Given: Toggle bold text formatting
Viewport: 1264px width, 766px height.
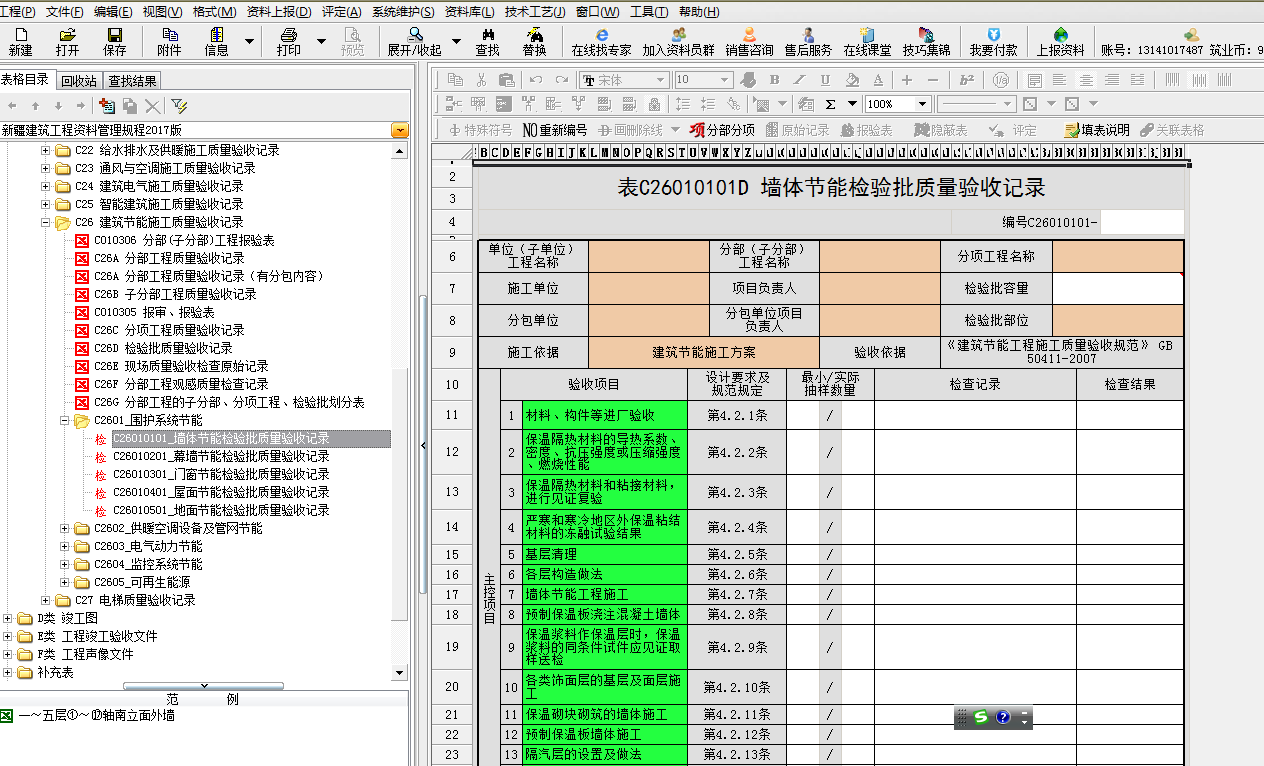Looking at the screenshot, I should [x=774, y=80].
